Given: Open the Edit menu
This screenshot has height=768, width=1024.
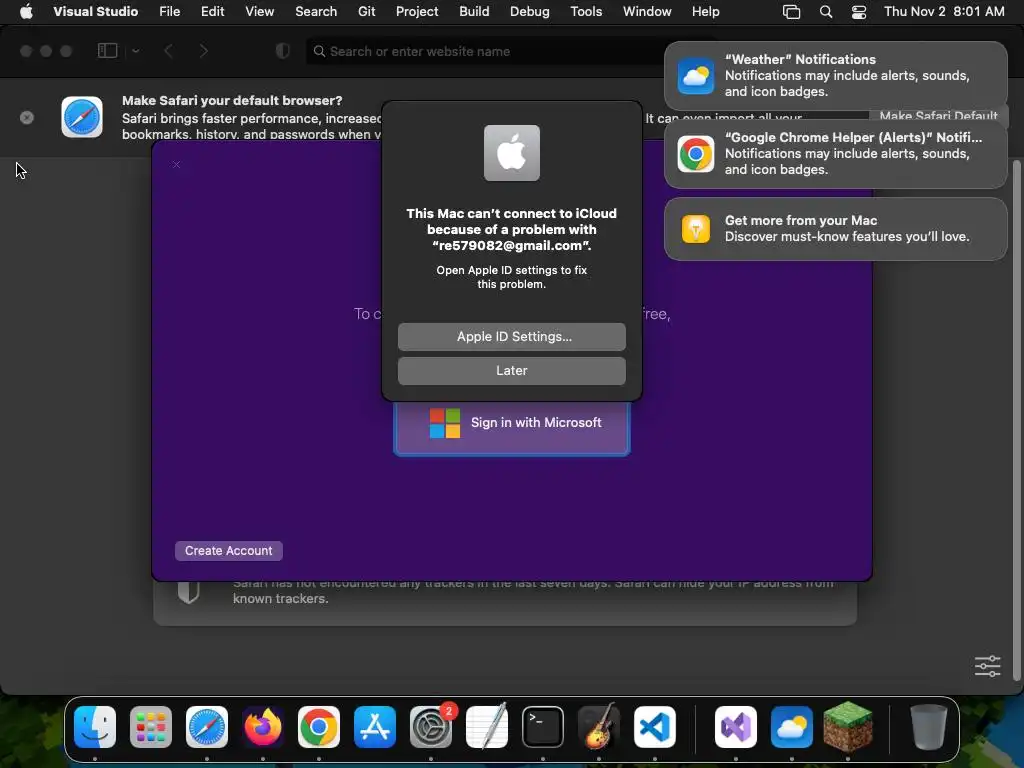Looking at the screenshot, I should (212, 12).
